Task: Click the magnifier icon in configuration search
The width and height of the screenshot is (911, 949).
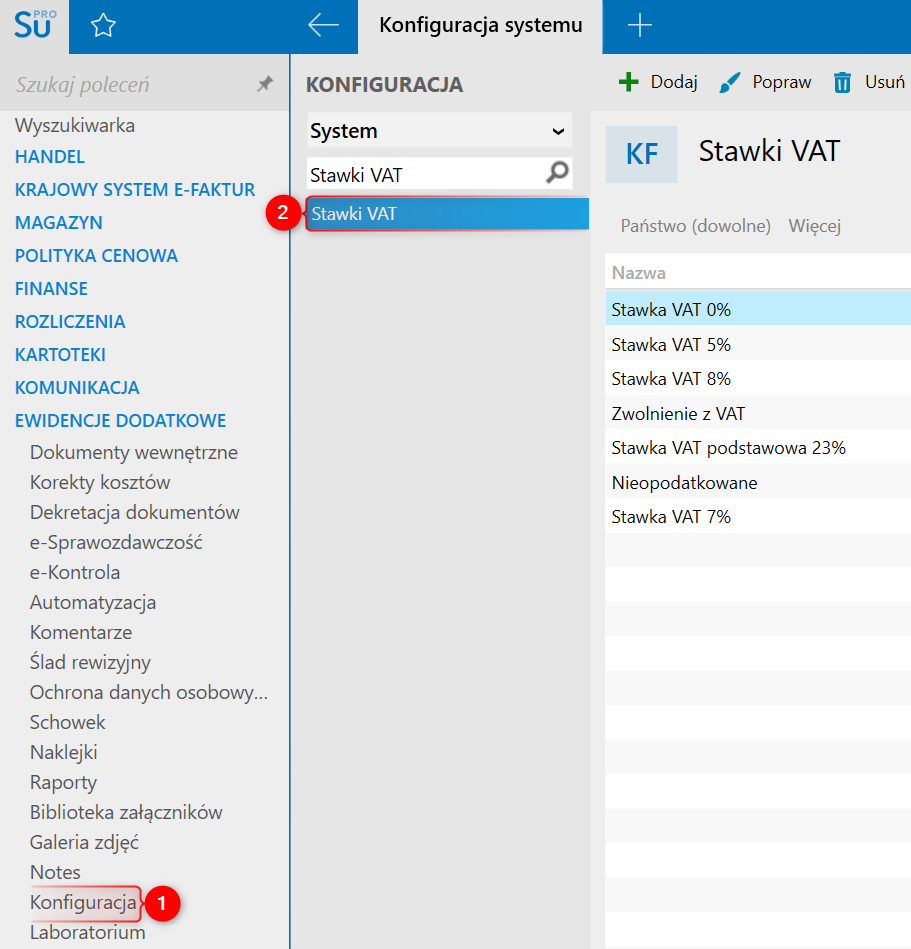Action: pos(557,174)
